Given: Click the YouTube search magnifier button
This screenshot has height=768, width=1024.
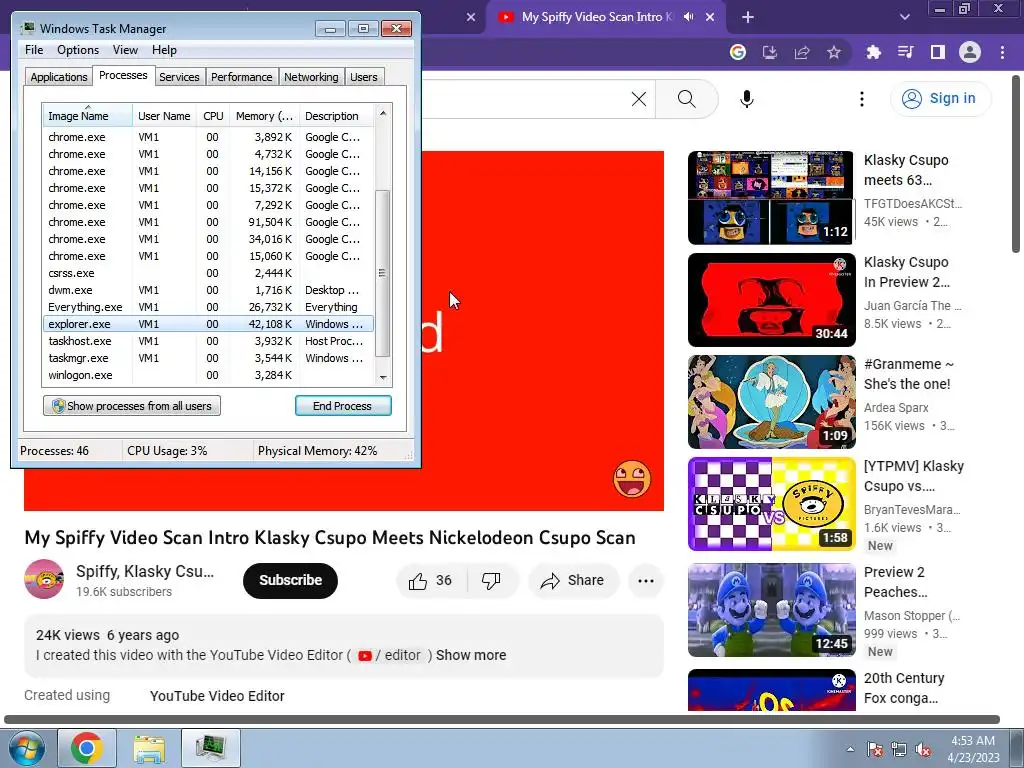Looking at the screenshot, I should (686, 99).
